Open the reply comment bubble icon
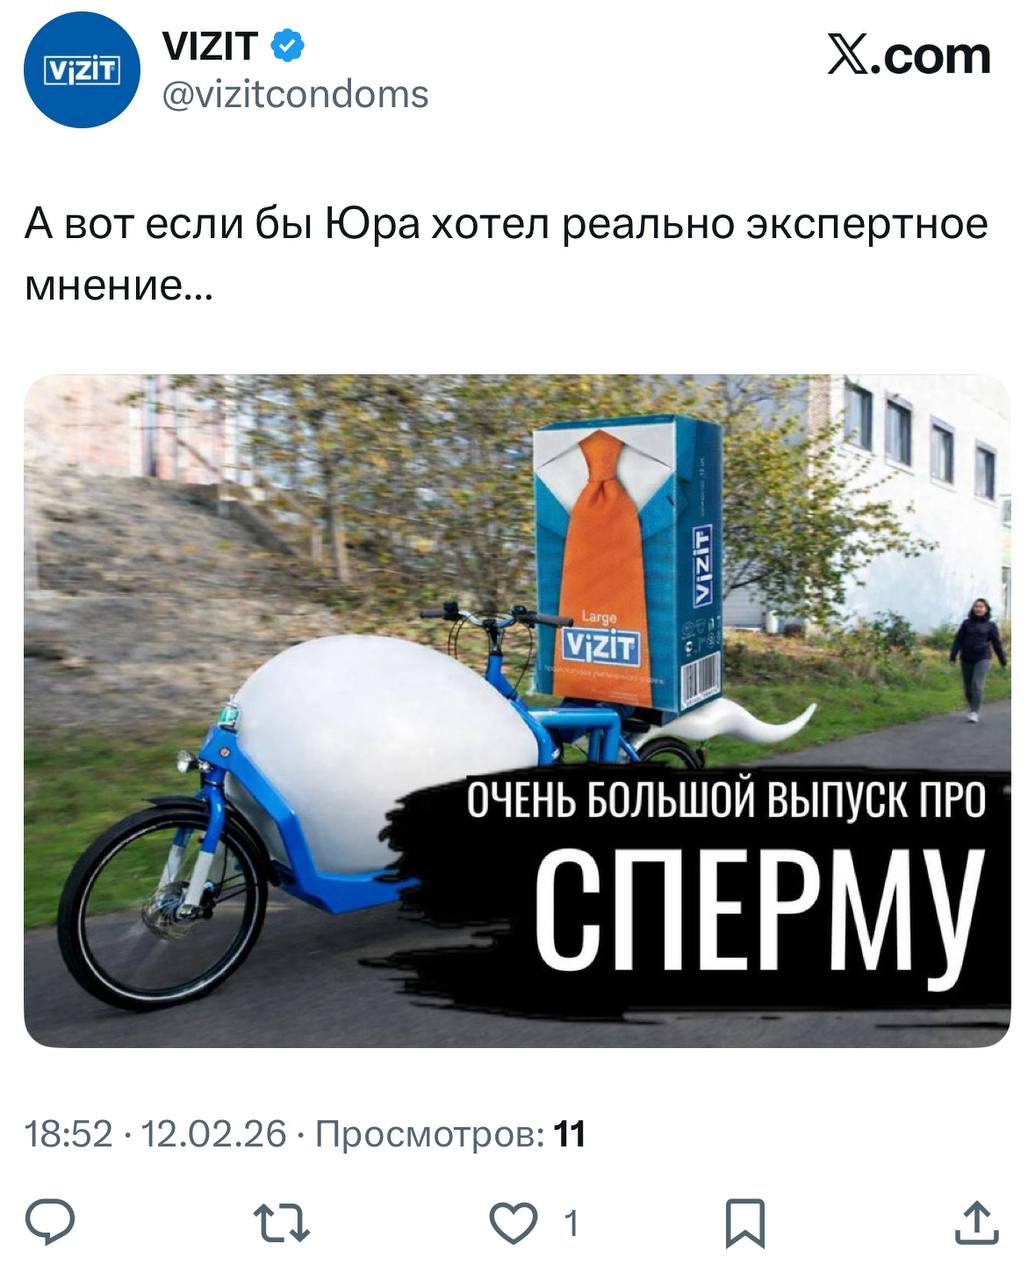The height and width of the screenshot is (1280, 1035). tap(50, 1222)
